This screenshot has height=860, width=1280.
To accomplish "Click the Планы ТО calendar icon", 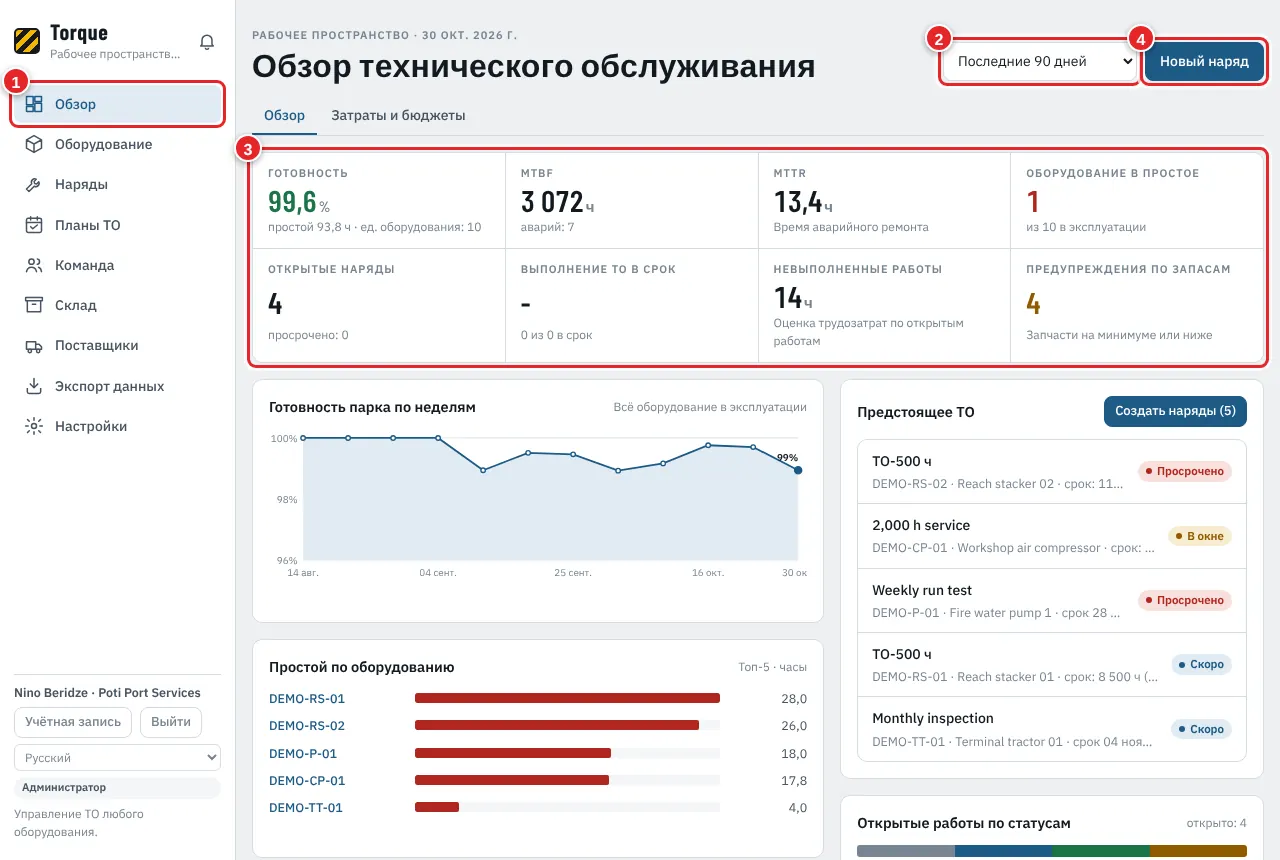I will (34, 225).
